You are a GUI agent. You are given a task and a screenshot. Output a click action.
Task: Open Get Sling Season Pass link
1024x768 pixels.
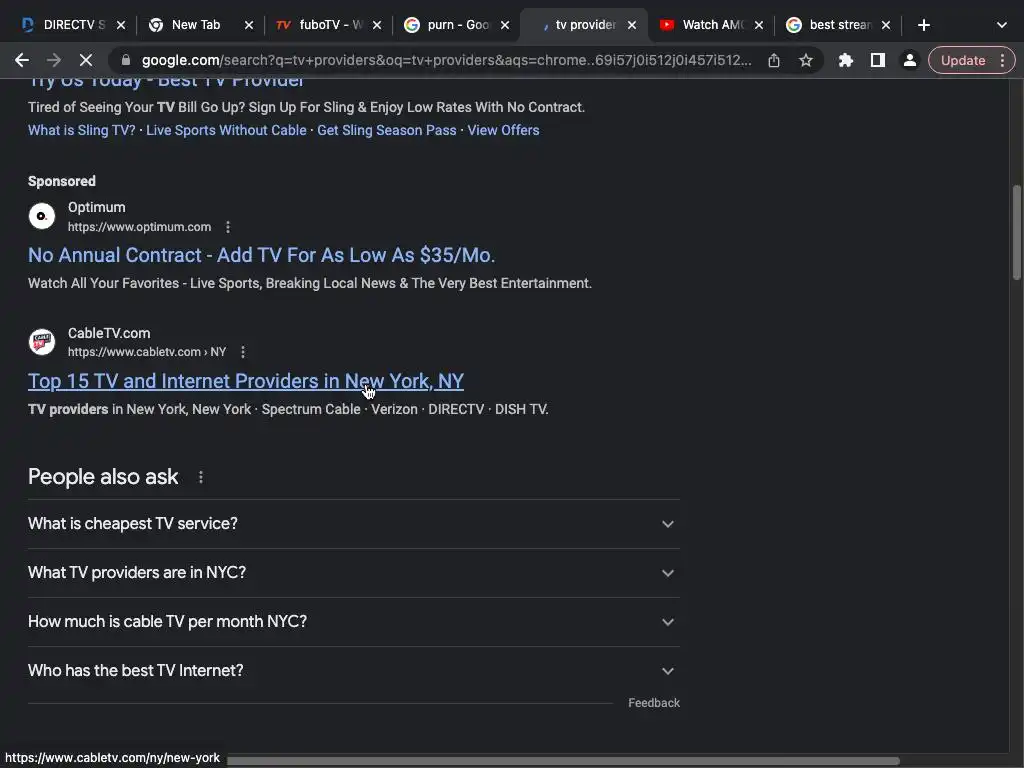click(x=387, y=130)
